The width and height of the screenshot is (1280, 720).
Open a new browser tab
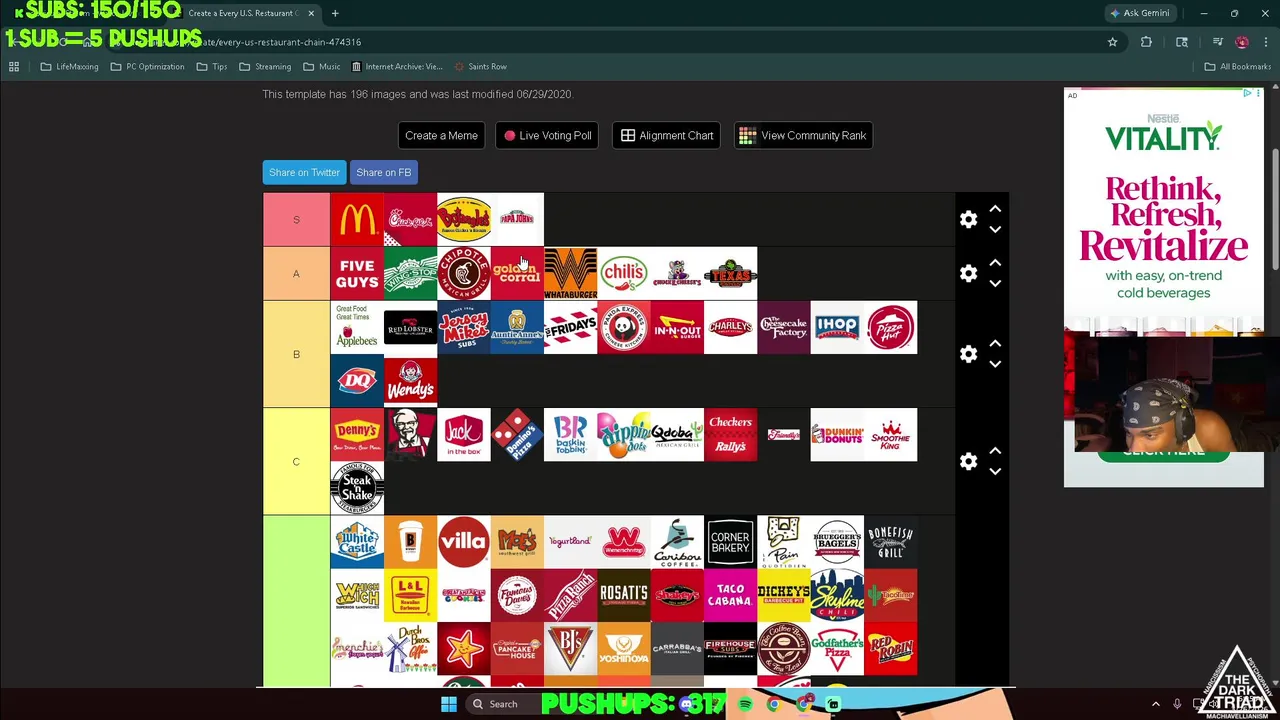[x=335, y=13]
